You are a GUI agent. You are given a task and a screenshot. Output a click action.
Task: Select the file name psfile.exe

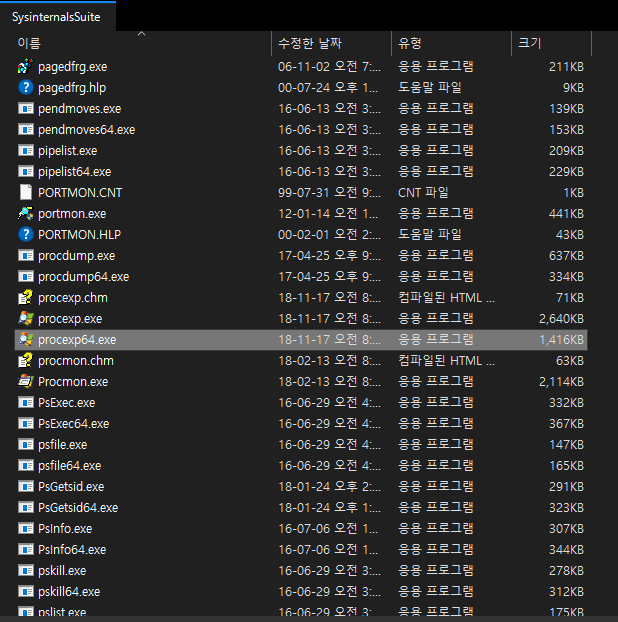63,445
